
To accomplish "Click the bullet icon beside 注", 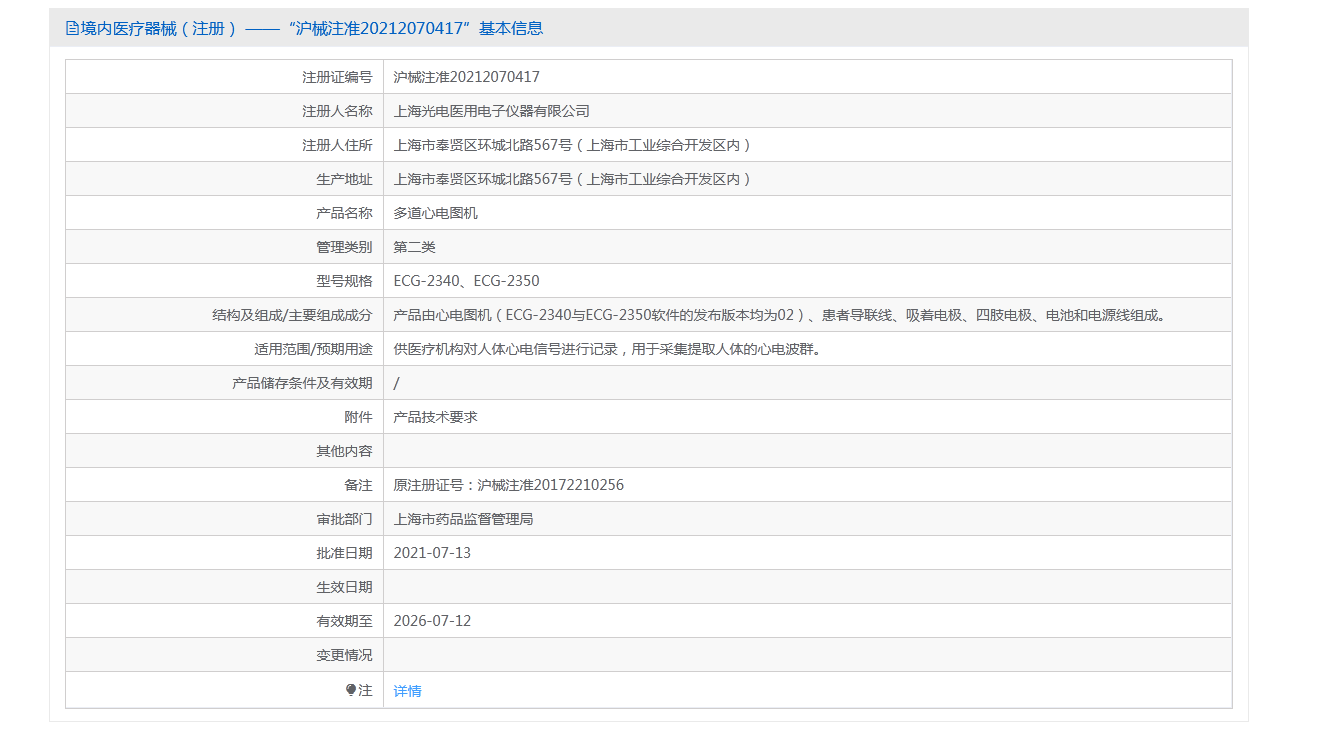I will click(351, 690).
